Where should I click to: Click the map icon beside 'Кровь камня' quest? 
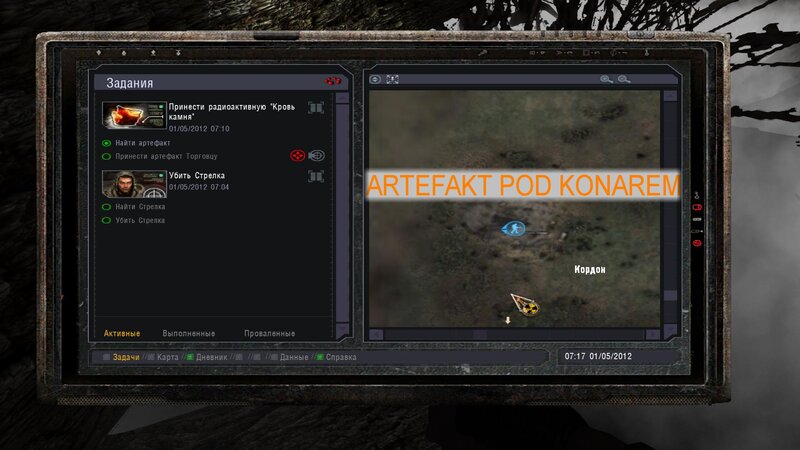pyautogui.click(x=316, y=108)
